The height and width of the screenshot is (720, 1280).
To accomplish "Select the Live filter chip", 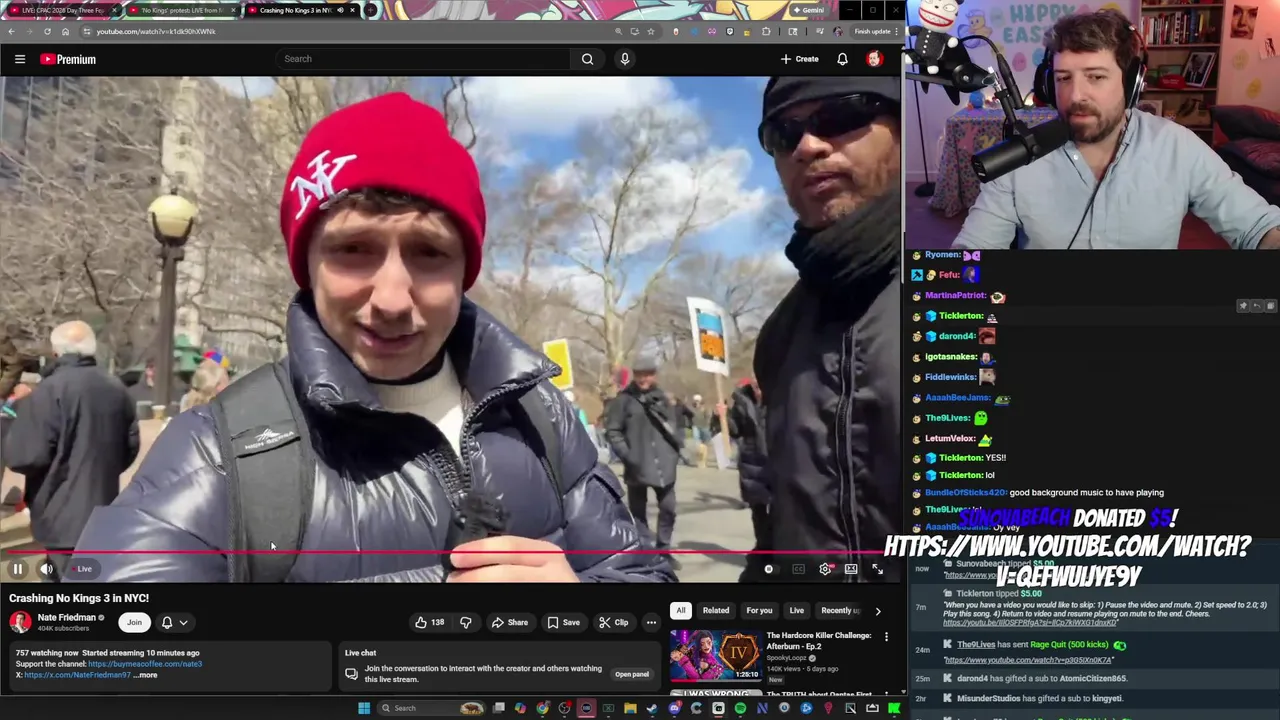I will pyautogui.click(x=797, y=610).
